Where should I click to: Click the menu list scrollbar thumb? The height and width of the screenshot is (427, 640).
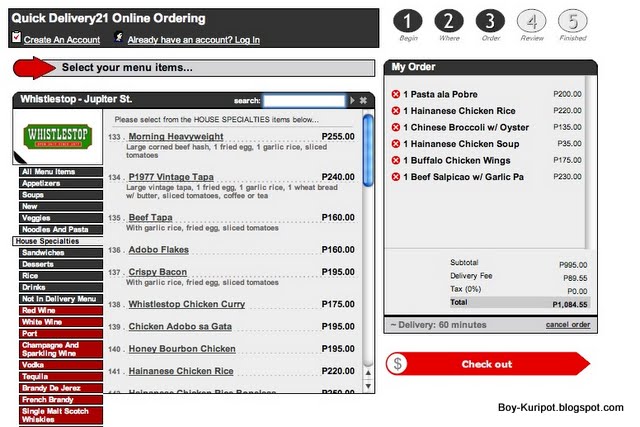pos(368,150)
